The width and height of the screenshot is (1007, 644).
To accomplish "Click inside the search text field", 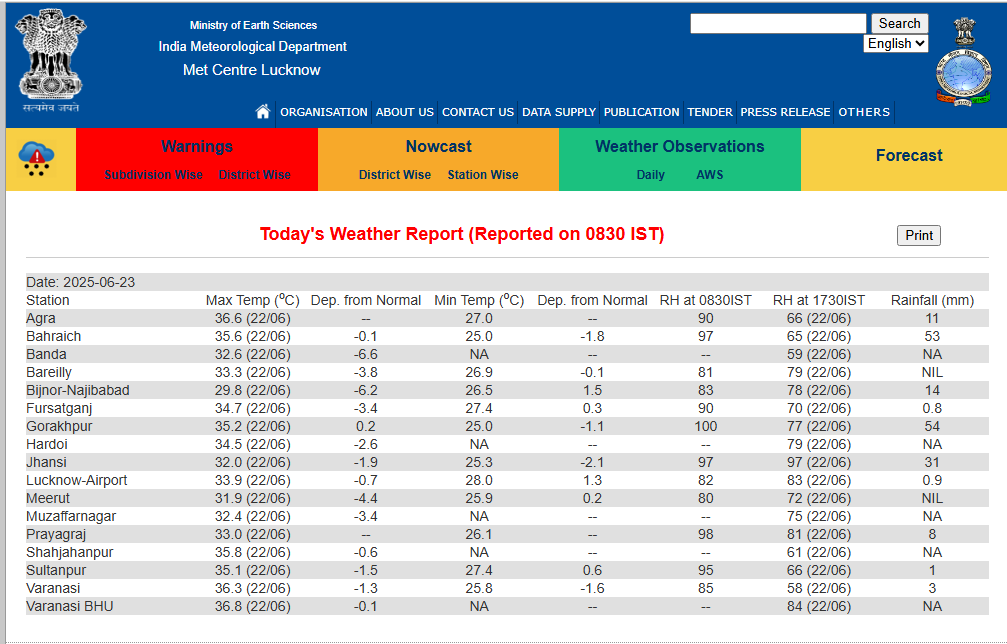I will pyautogui.click(x=777, y=23).
